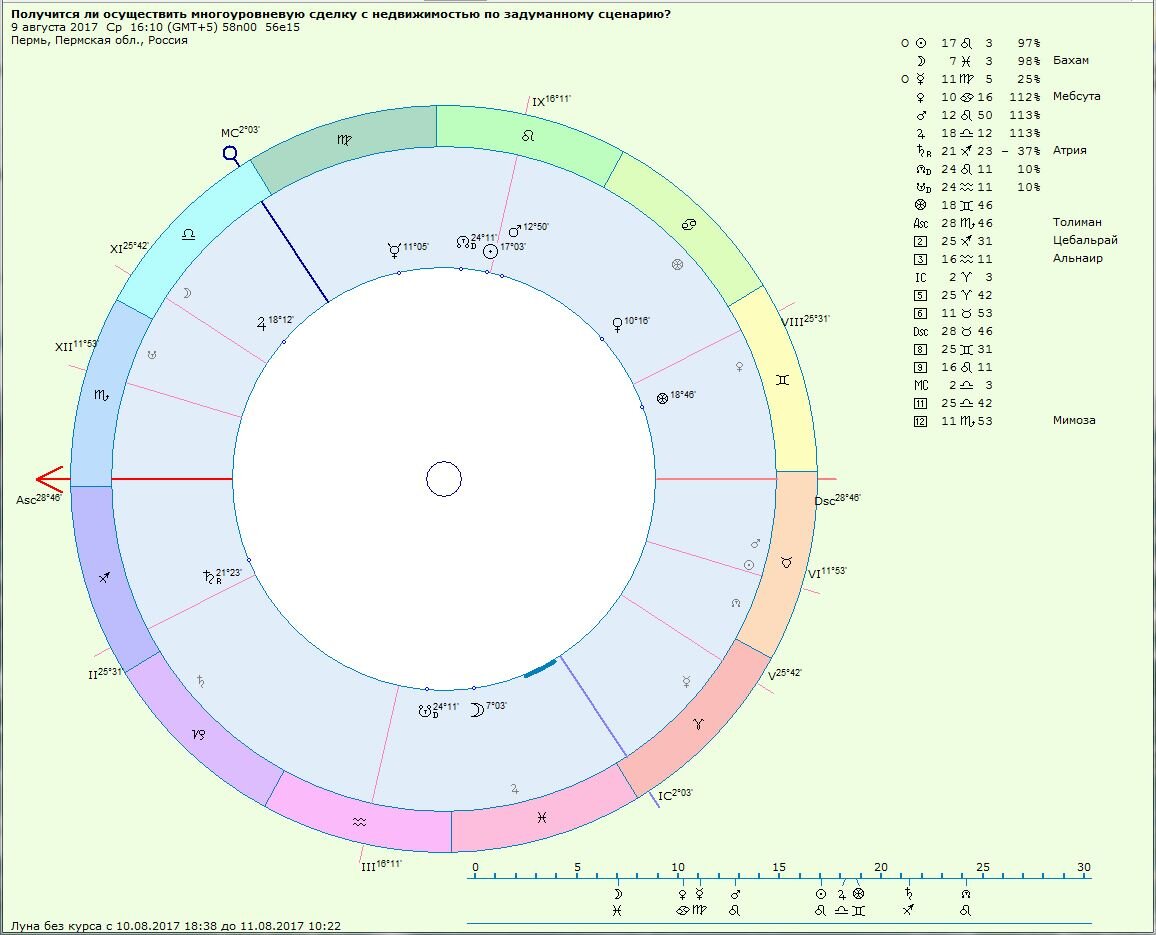Select the Scorpio sign segment
Viewport: 1156px width, 935px height.
101,395
